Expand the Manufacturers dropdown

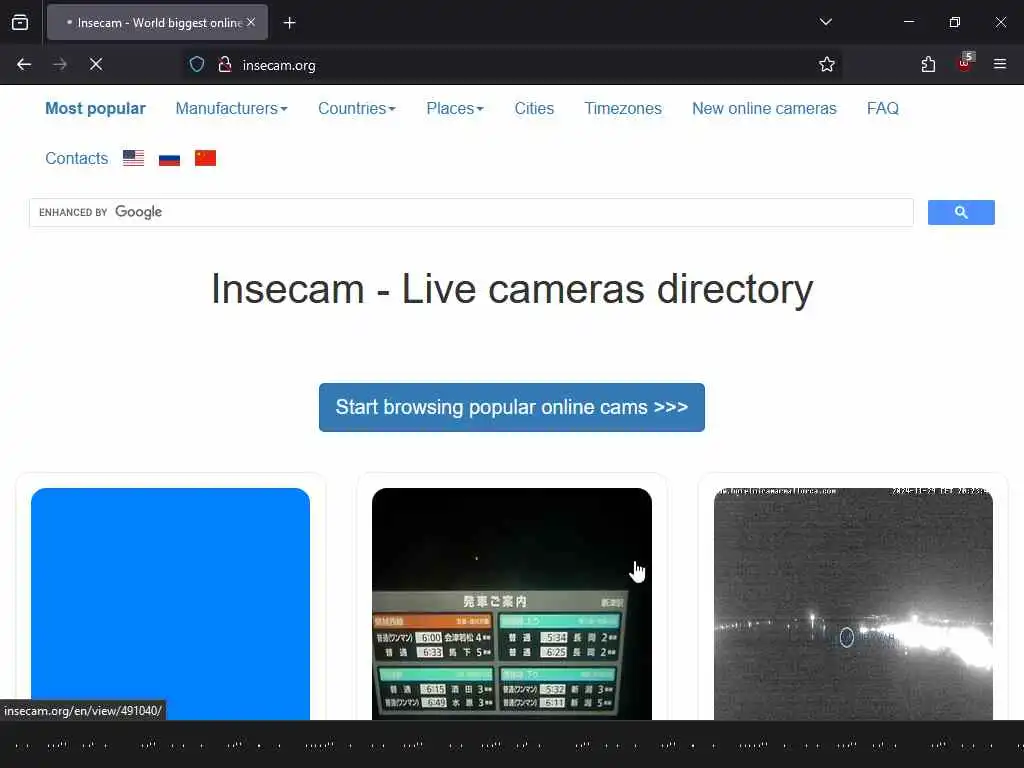click(232, 108)
